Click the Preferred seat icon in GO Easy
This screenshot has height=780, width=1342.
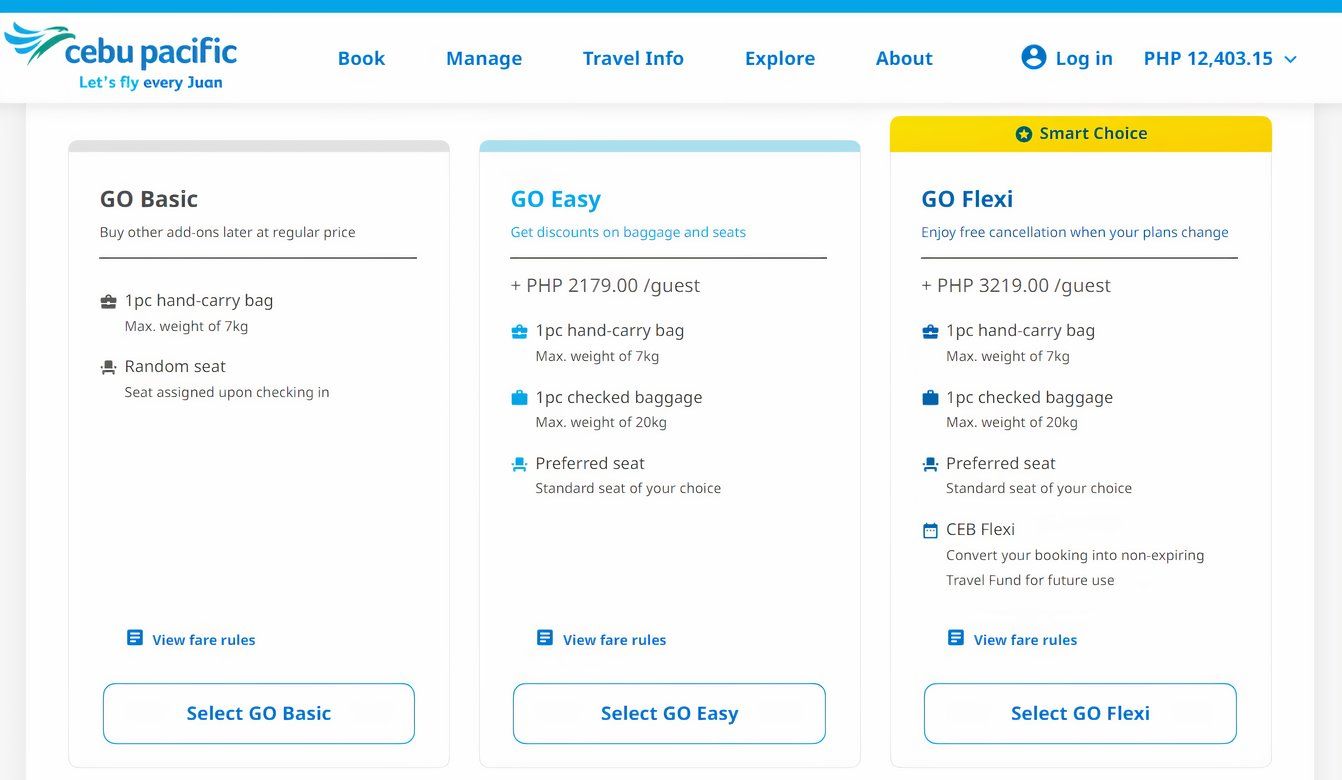(519, 463)
